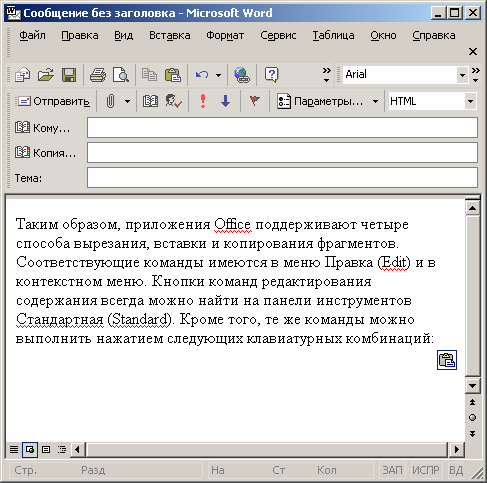Click the word Стандартная in message body

pyautogui.click(x=60, y=320)
